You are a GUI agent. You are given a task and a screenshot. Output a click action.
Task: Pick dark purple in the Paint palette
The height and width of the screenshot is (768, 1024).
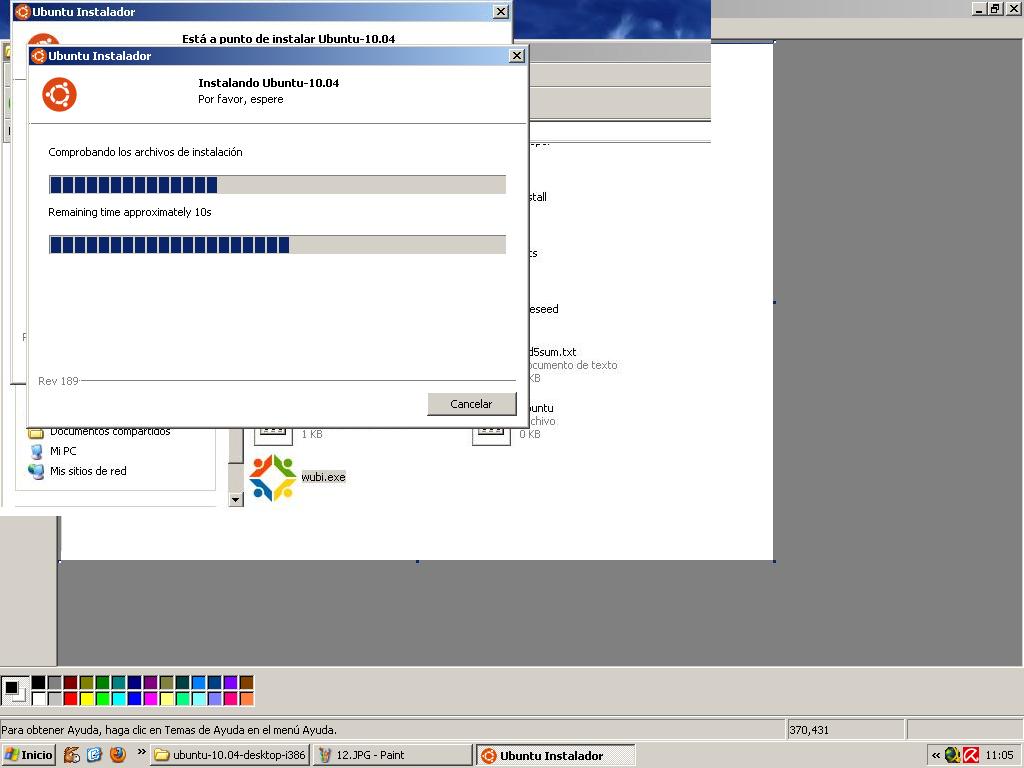click(150, 682)
